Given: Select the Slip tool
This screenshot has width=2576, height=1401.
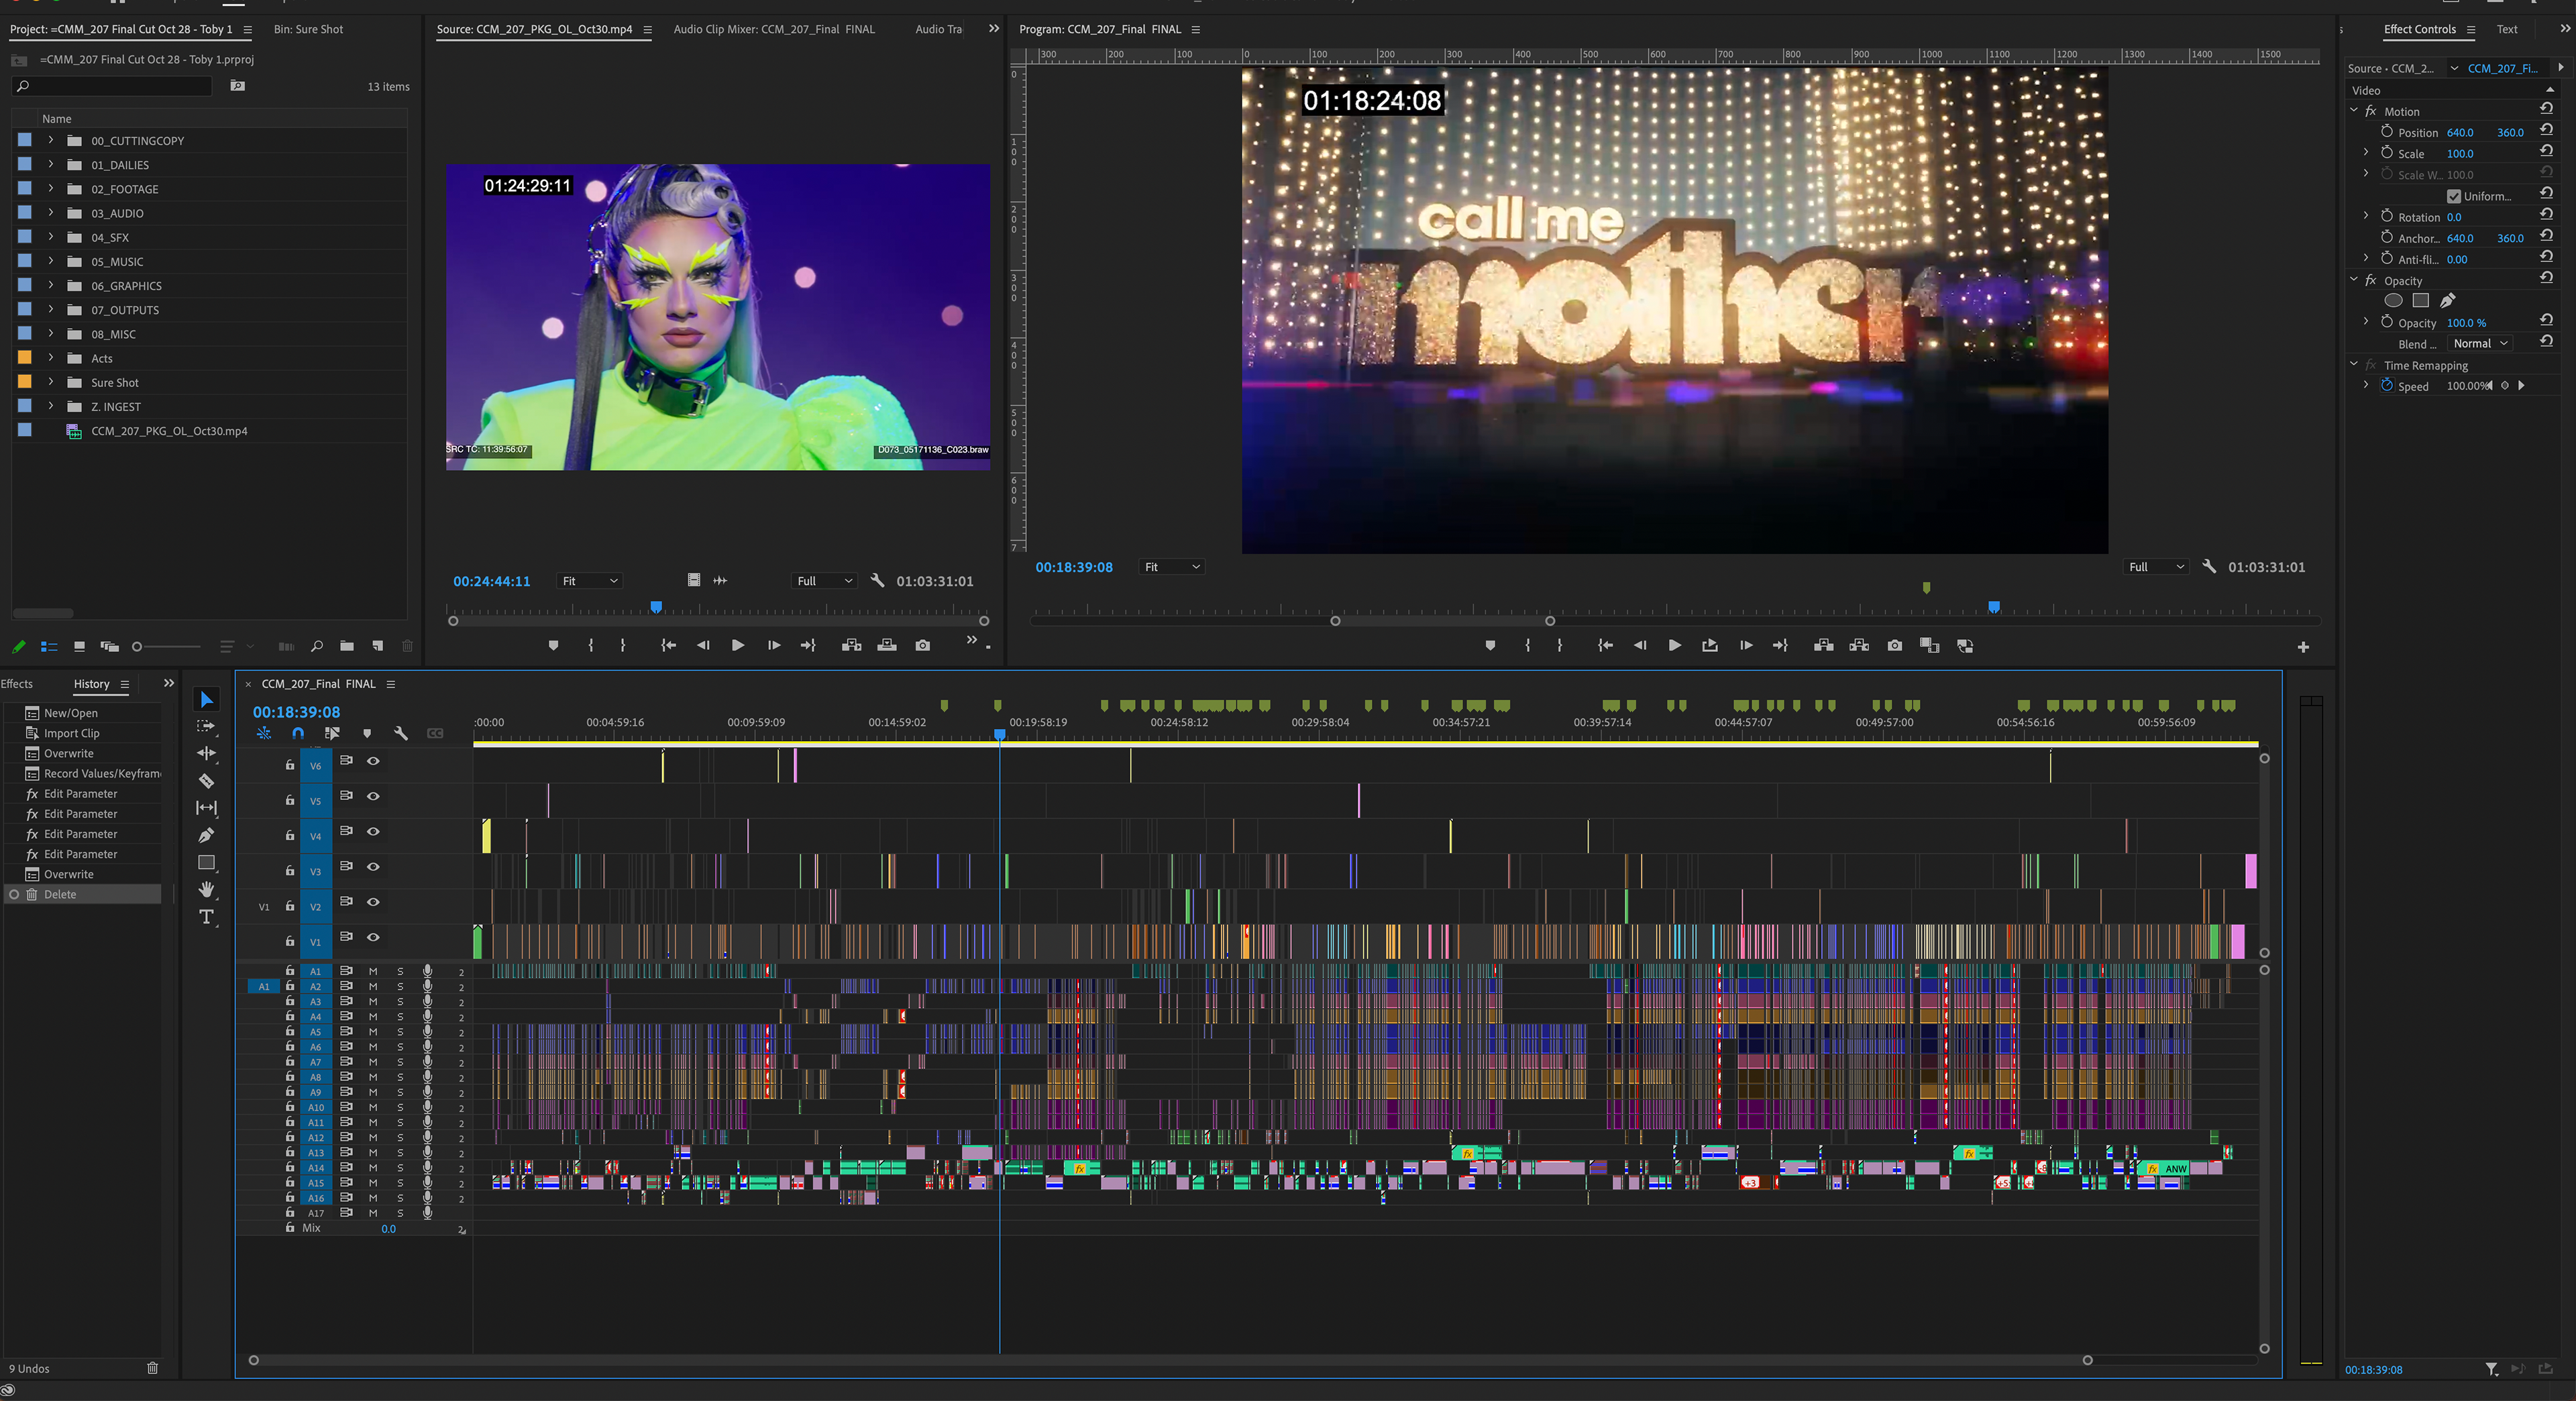Looking at the screenshot, I should point(206,808).
